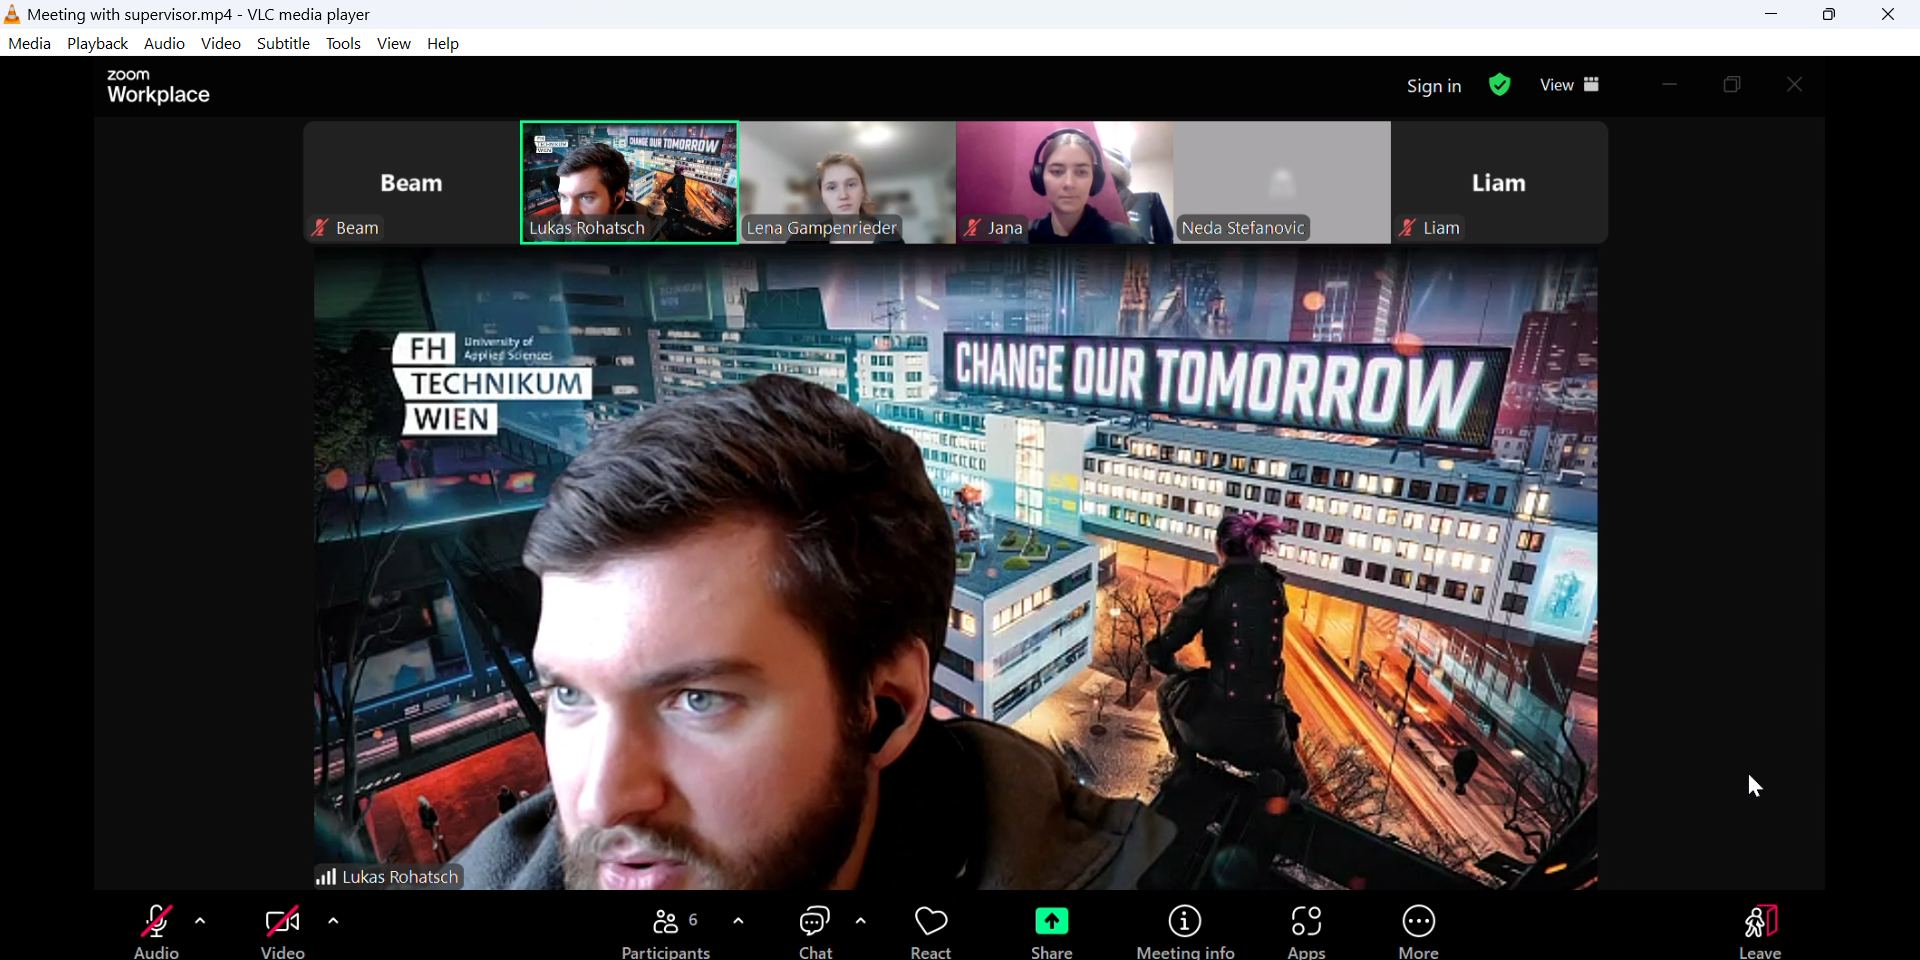Unmute microphone with Audio button
This screenshot has width=1920, height=960.
click(157, 931)
